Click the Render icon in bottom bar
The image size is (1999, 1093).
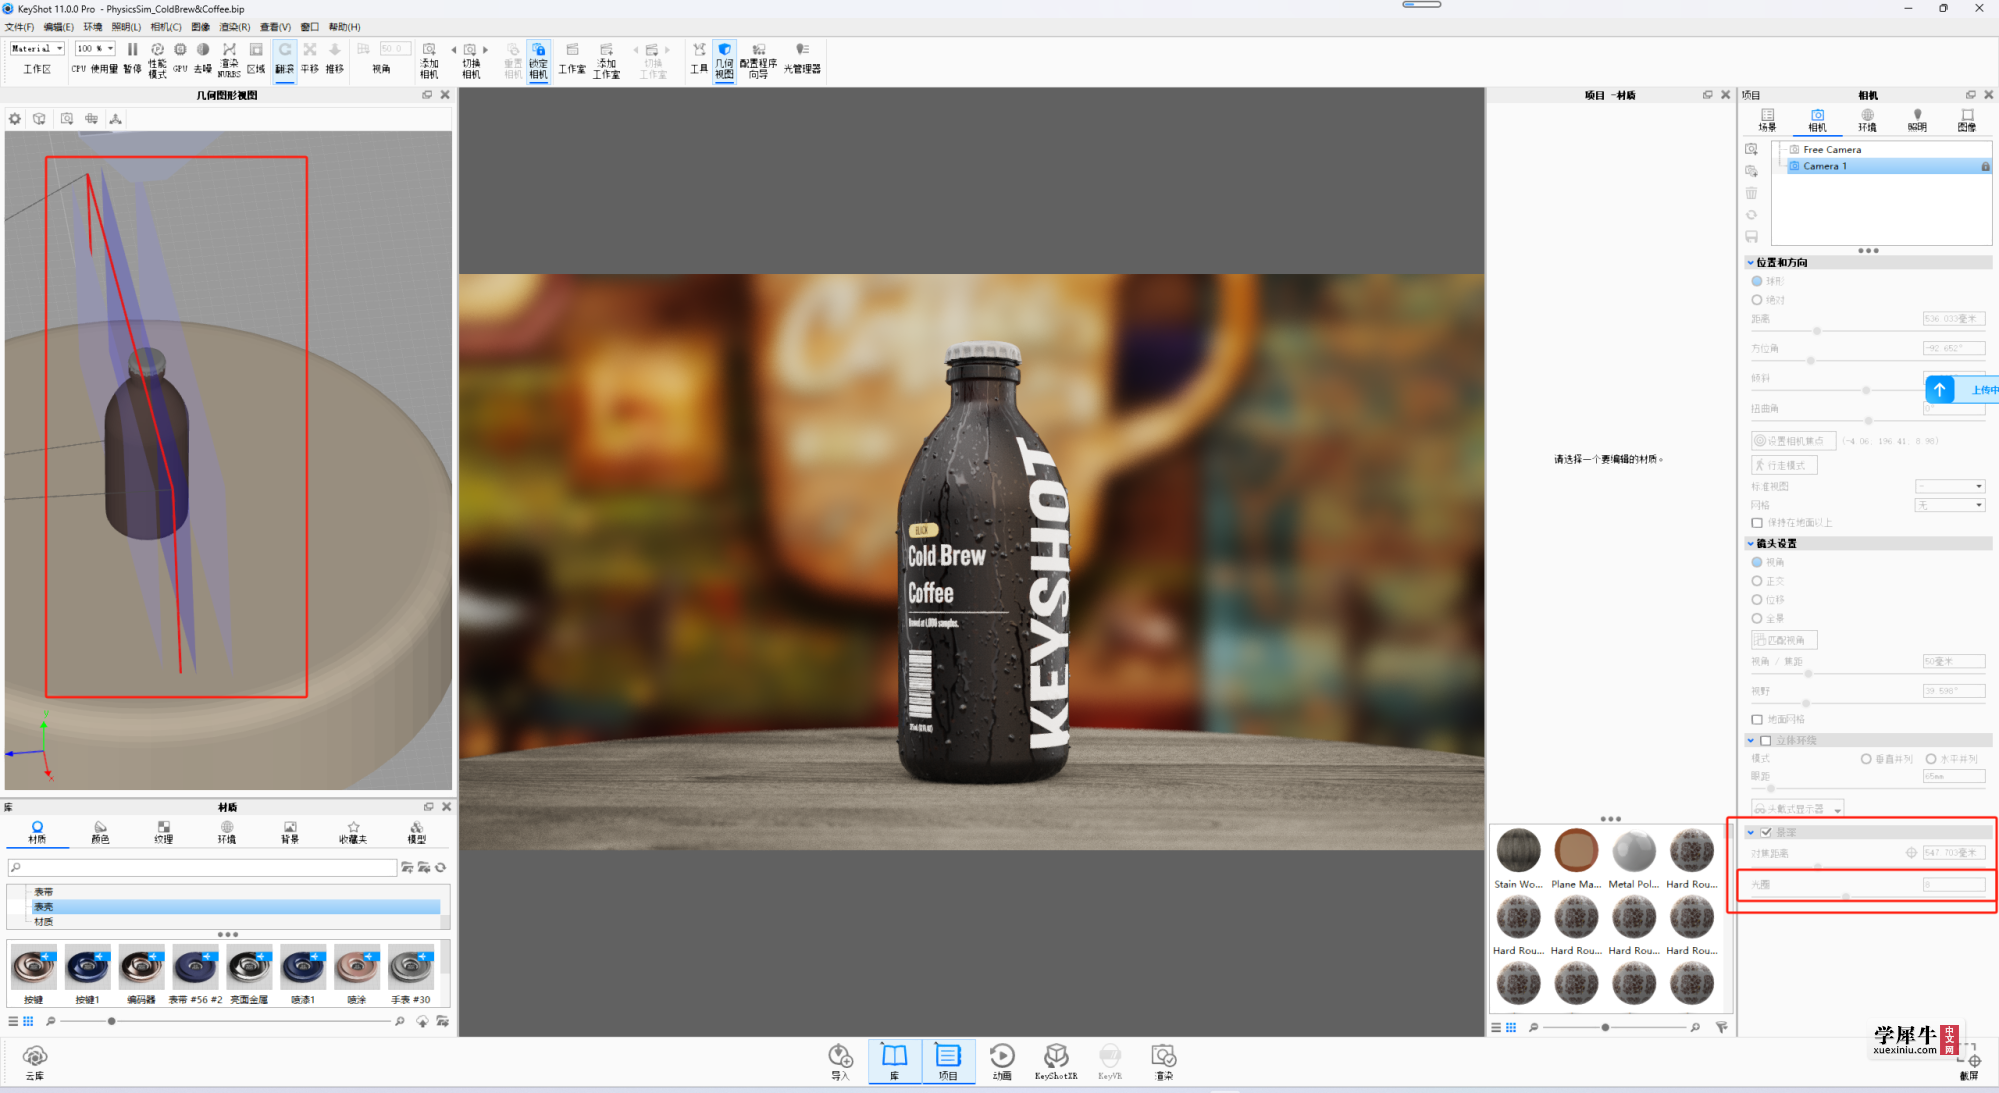(x=1164, y=1056)
